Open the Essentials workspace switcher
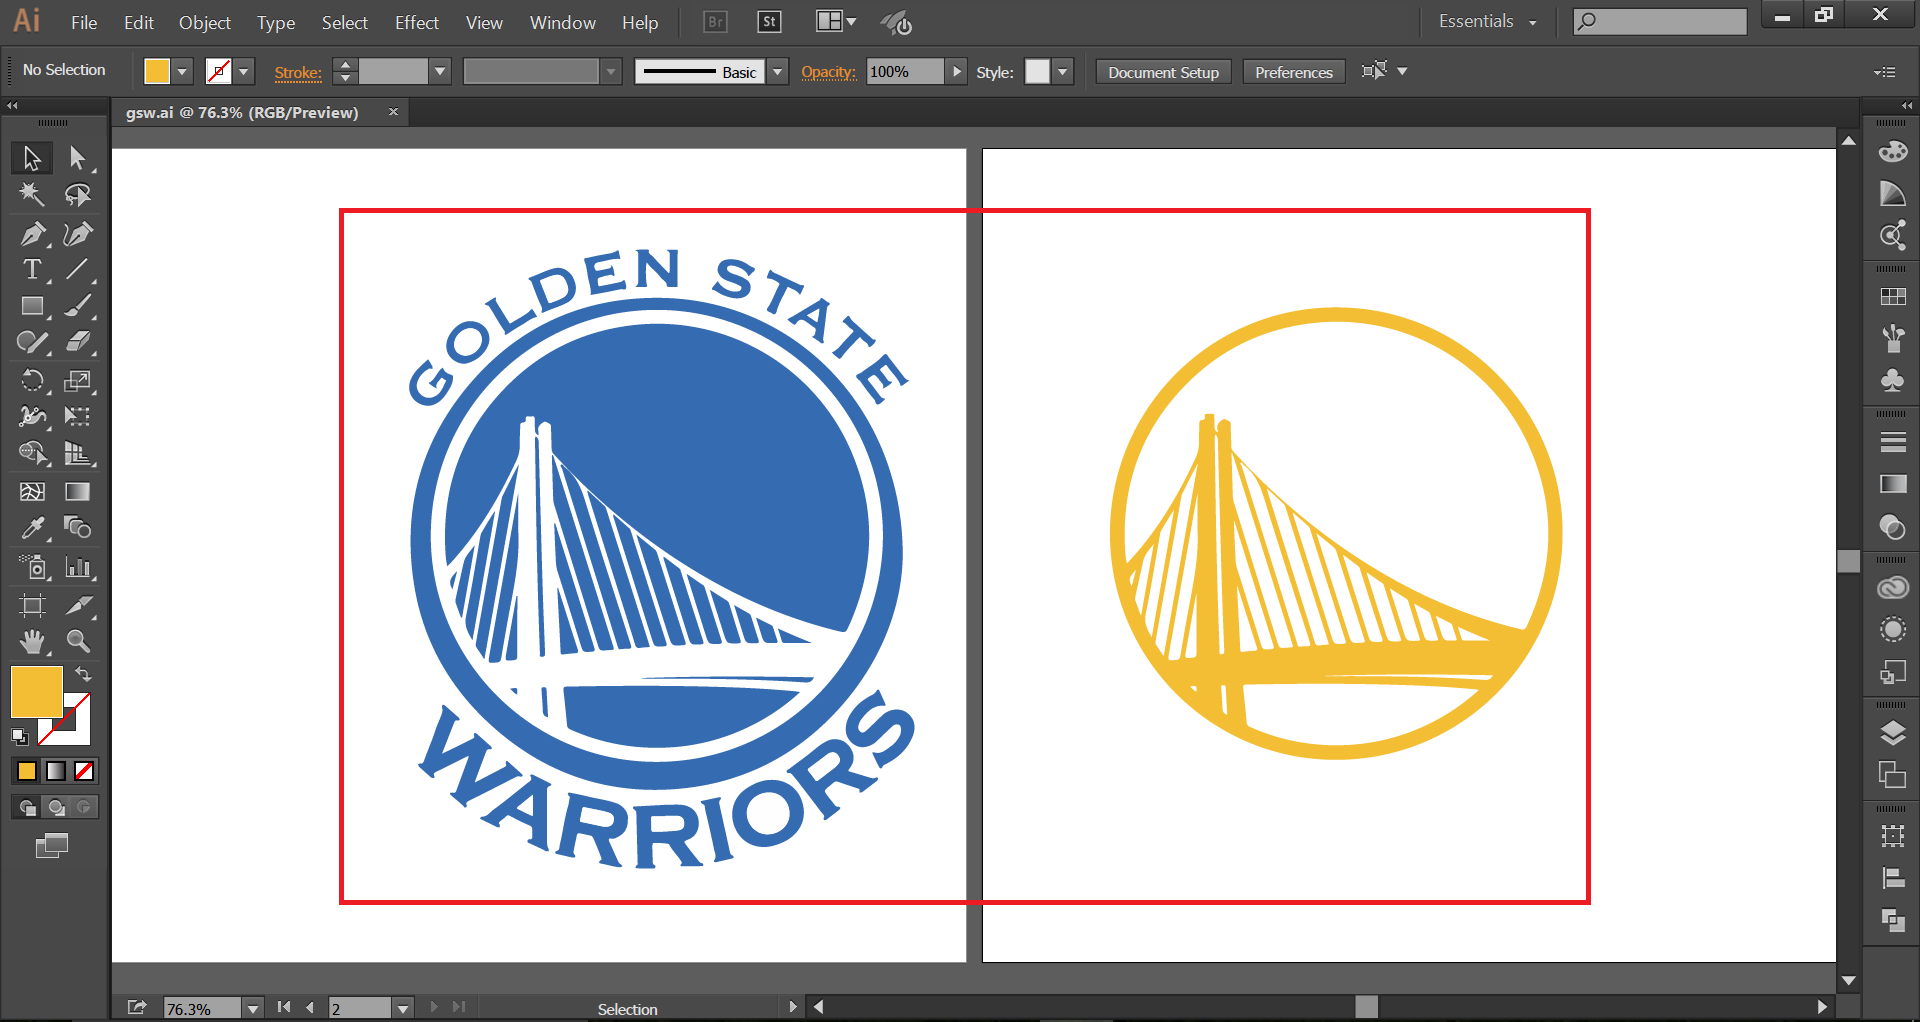Screen dimensions: 1920x1022 coord(1487,21)
